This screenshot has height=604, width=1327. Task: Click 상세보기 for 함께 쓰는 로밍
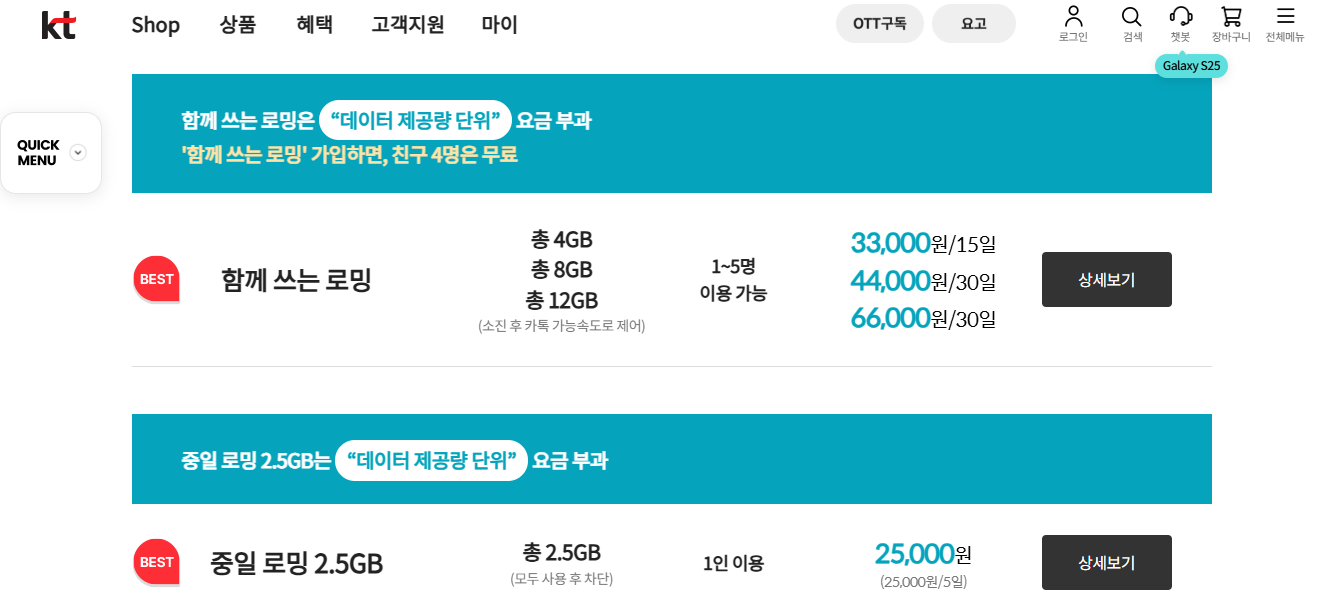(1106, 279)
